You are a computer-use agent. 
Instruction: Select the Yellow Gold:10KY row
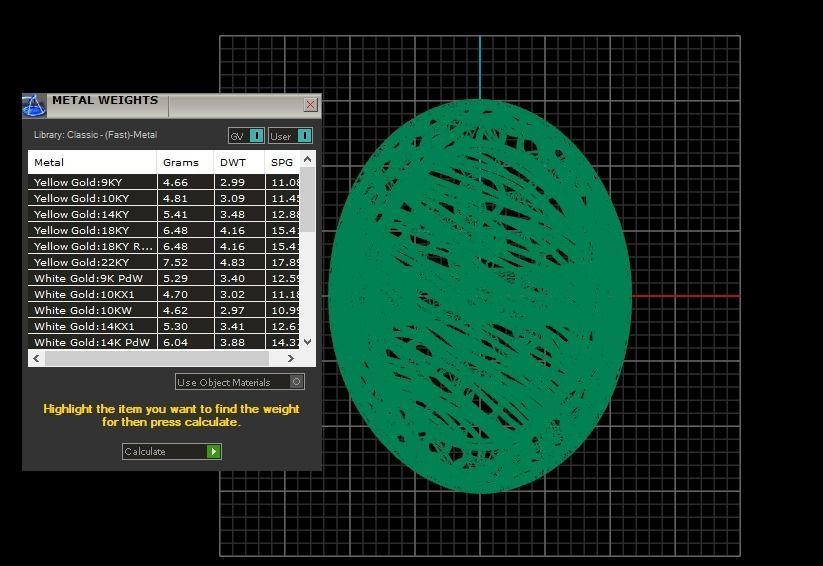(x=164, y=198)
